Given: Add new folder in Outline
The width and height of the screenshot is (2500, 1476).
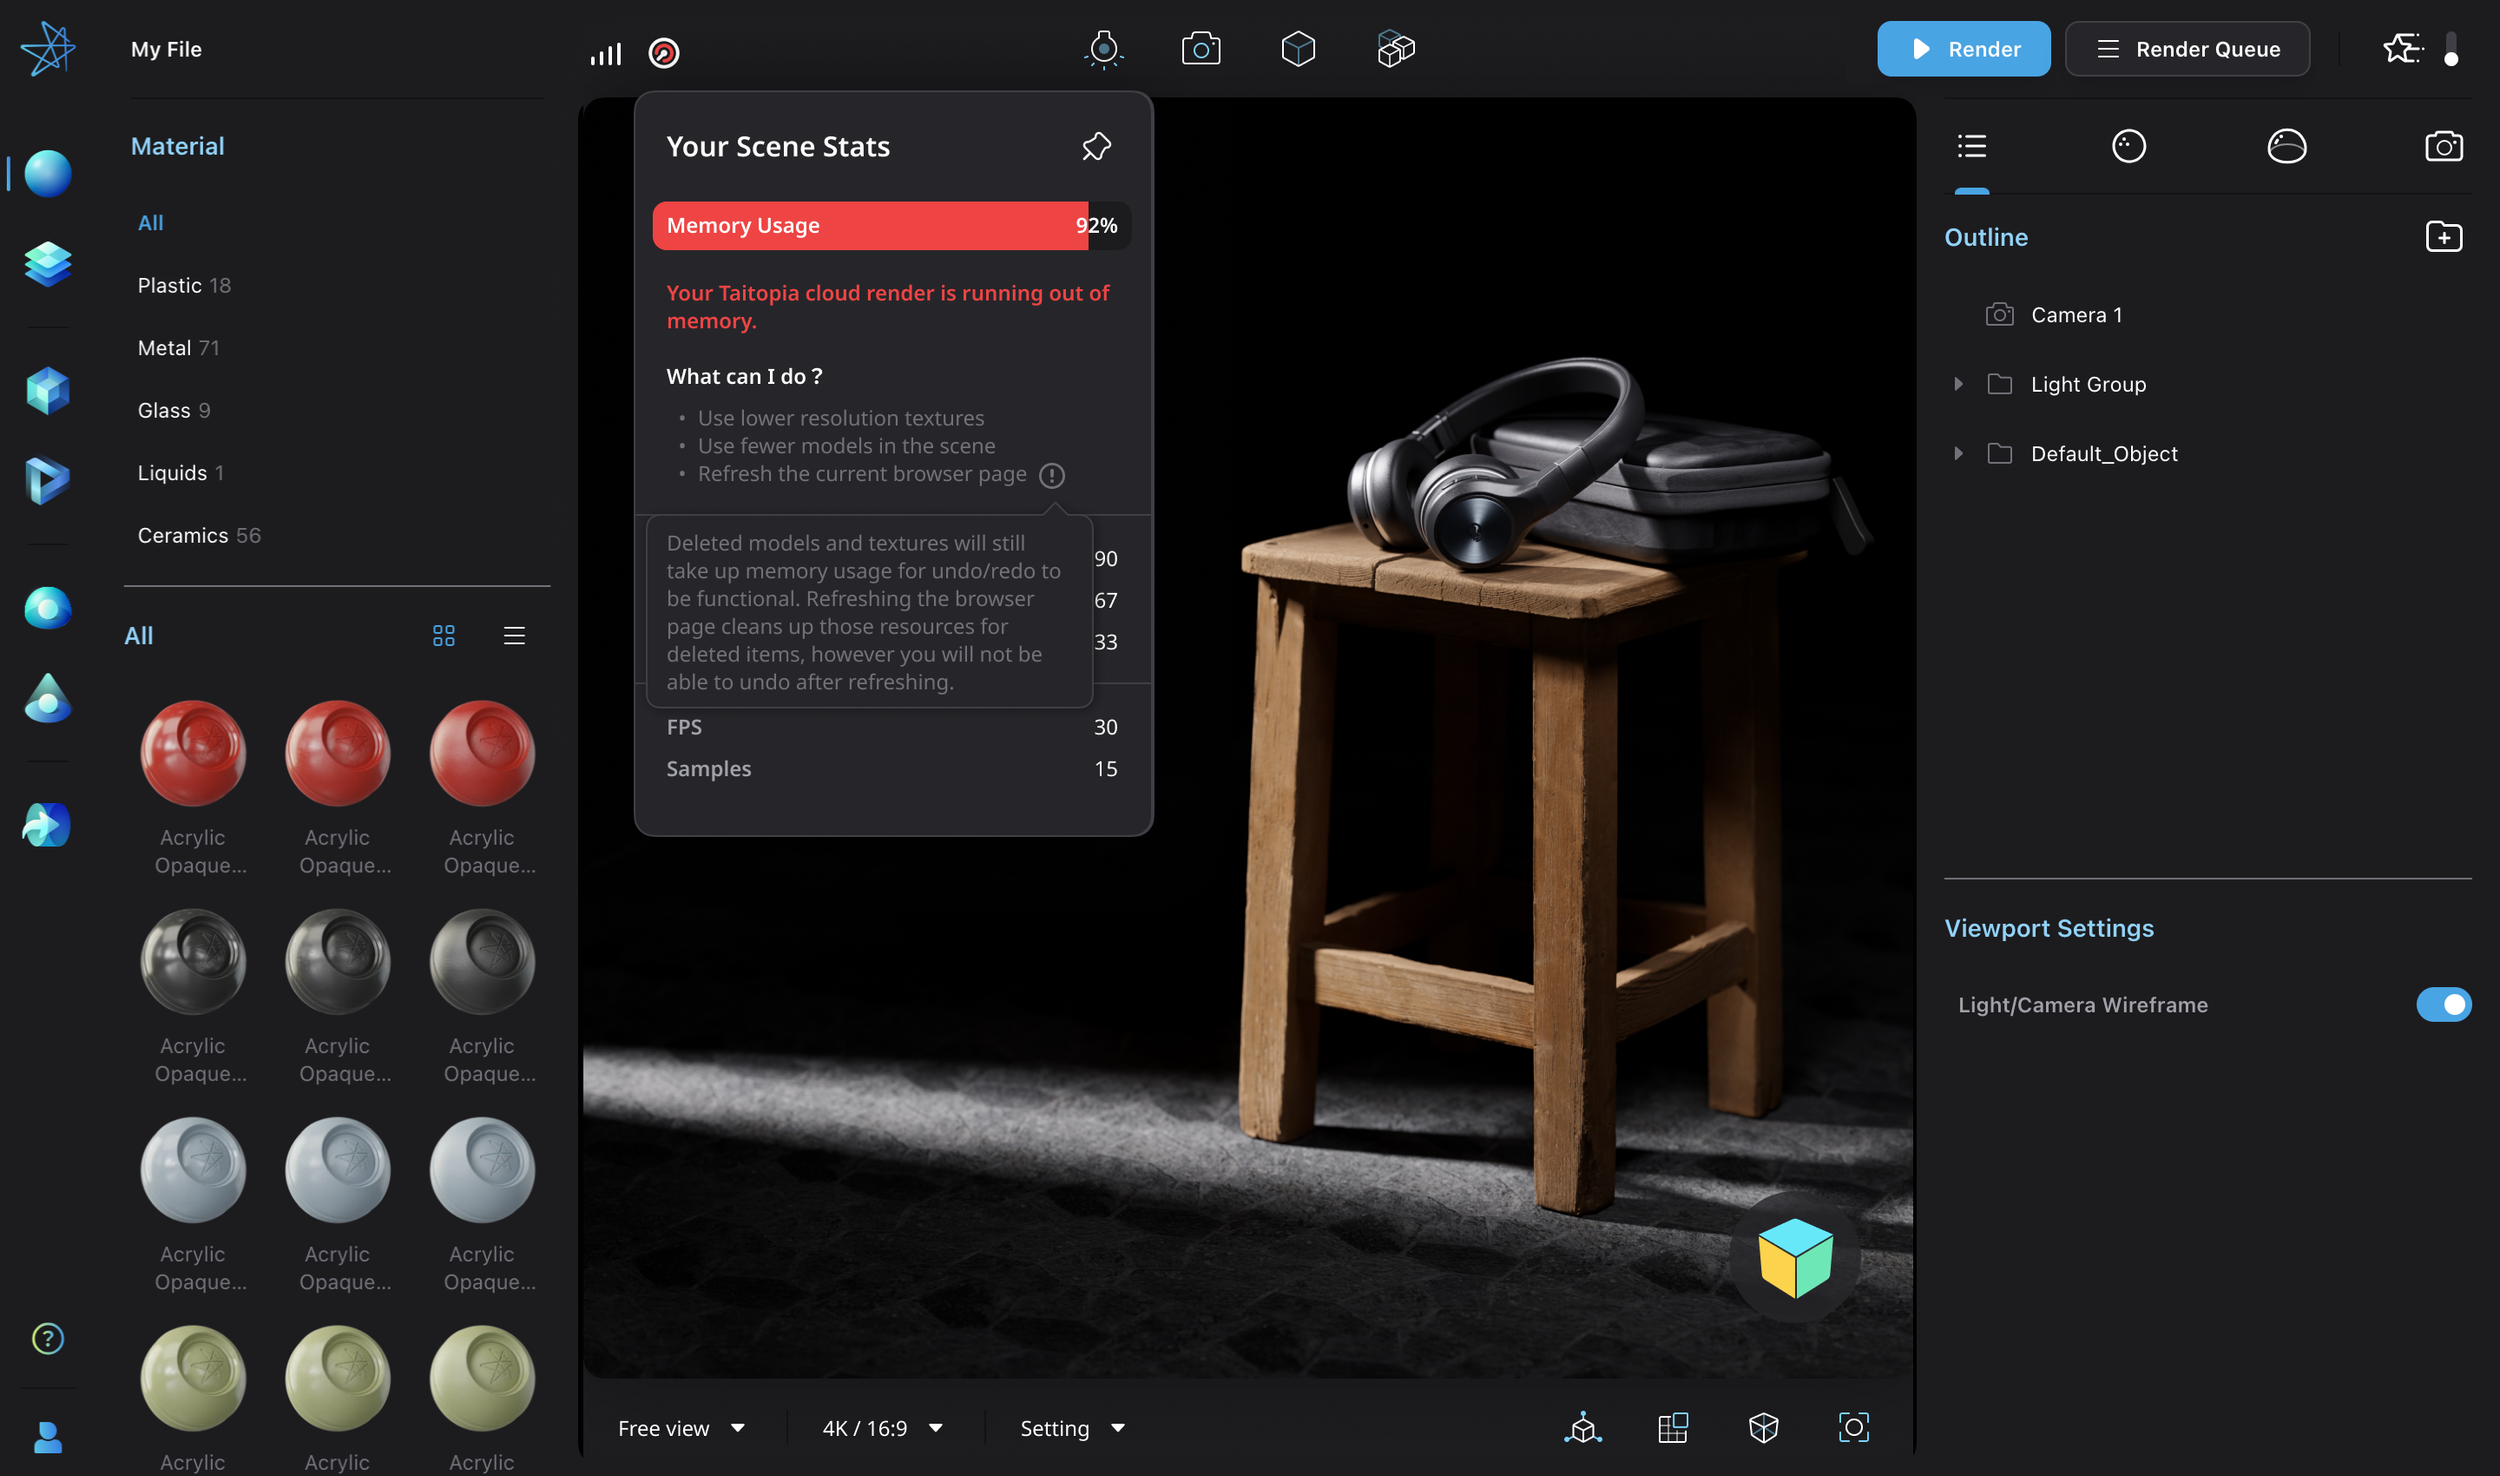Looking at the screenshot, I should click(2443, 237).
